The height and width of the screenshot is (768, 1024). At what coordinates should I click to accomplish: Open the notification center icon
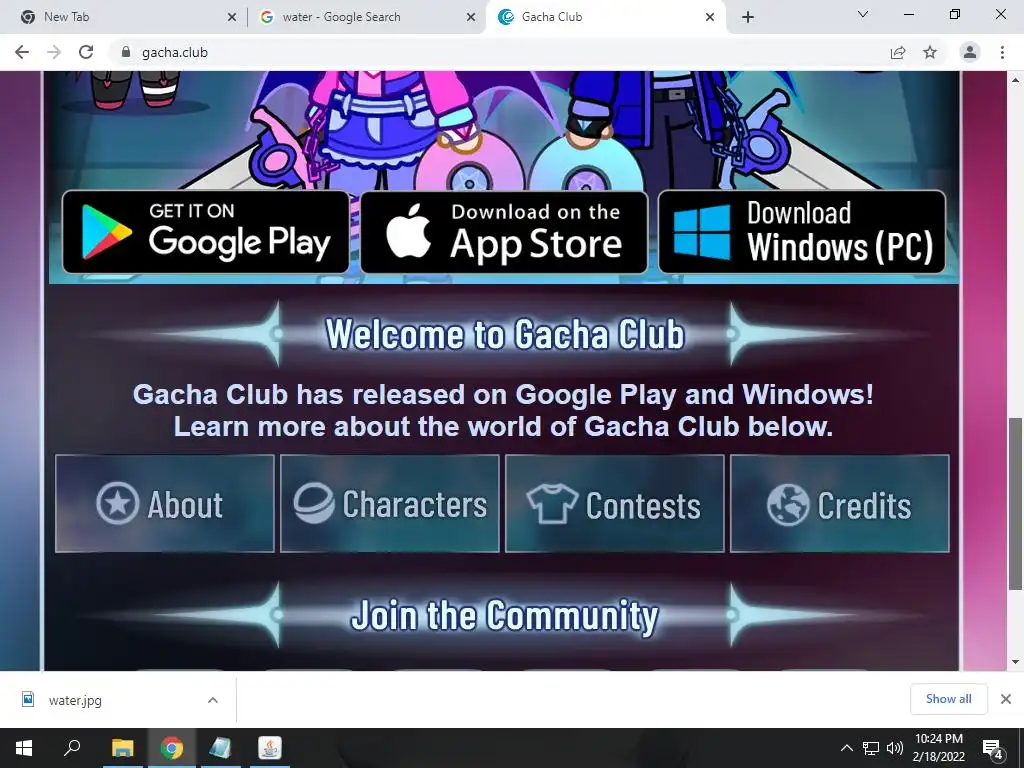[993, 748]
